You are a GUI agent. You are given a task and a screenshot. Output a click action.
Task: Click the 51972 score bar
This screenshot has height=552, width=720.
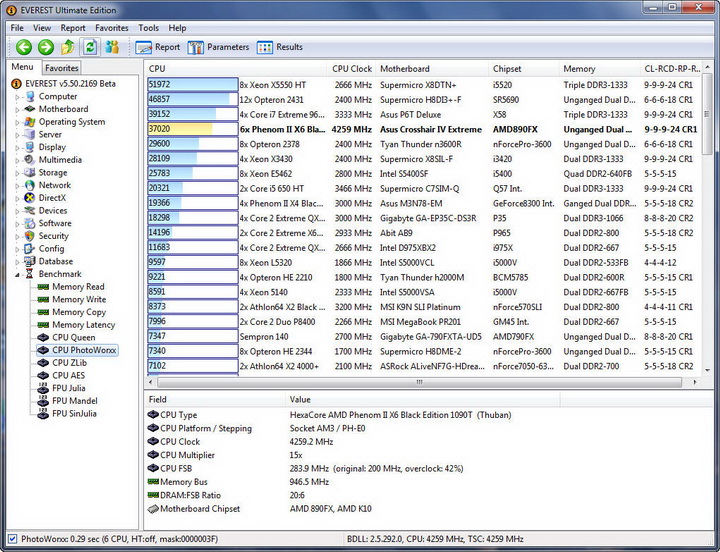click(x=192, y=84)
